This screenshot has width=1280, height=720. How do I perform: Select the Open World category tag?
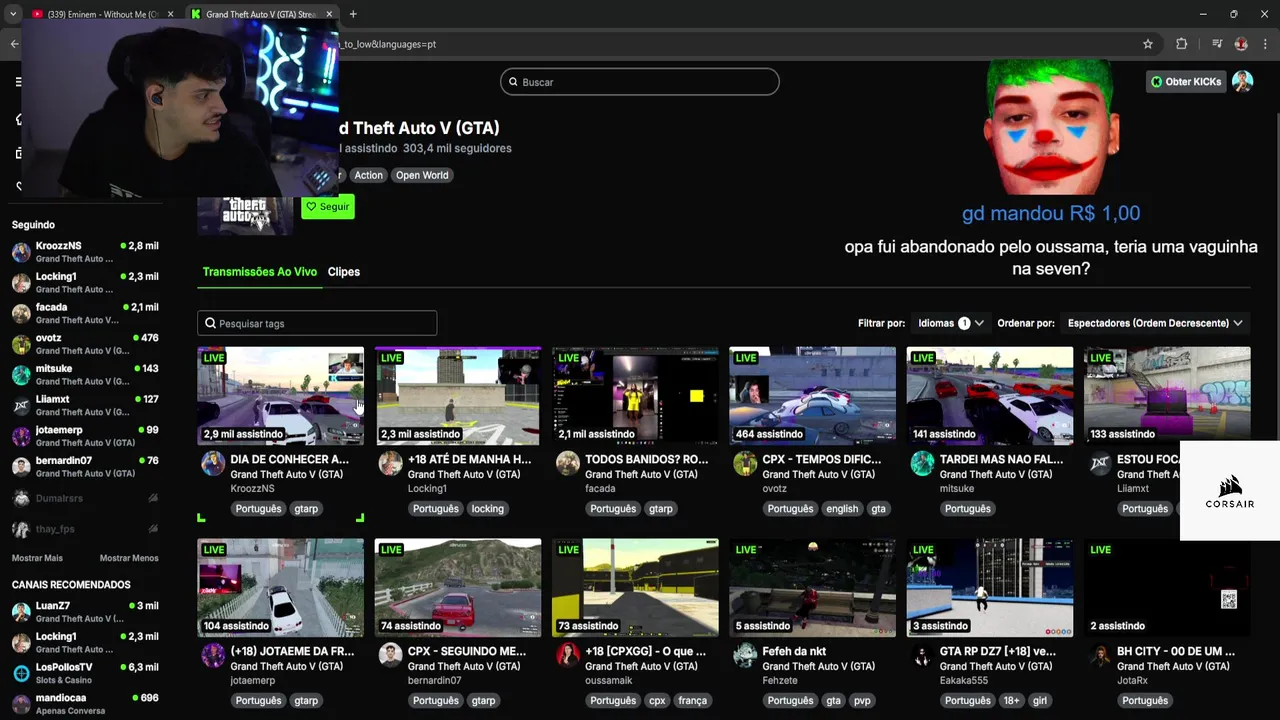[422, 175]
